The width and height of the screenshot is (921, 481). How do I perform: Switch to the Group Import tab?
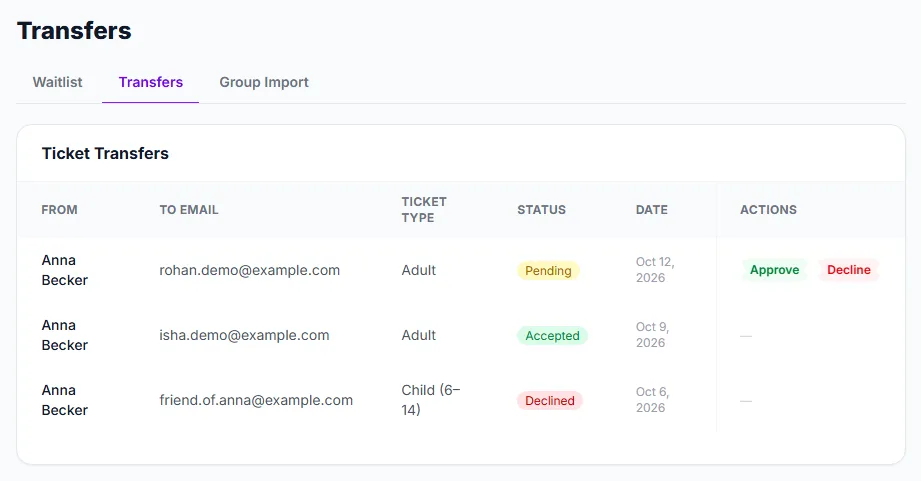click(x=264, y=82)
